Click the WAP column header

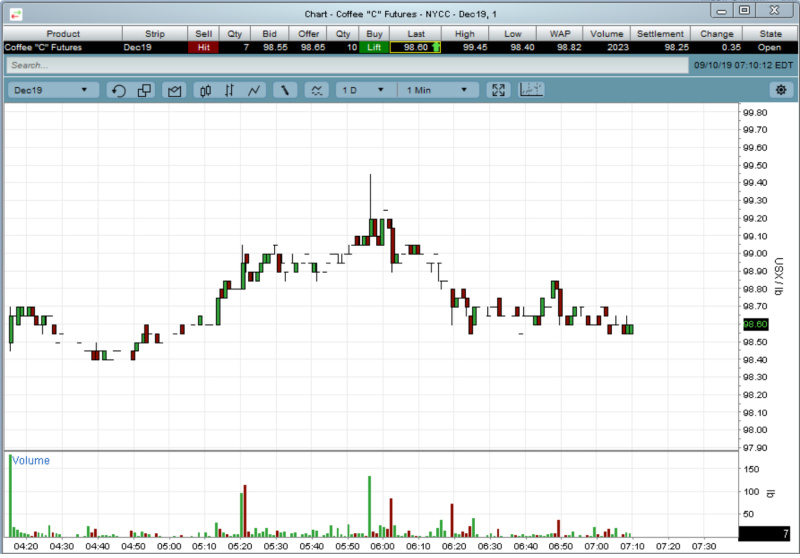559,34
